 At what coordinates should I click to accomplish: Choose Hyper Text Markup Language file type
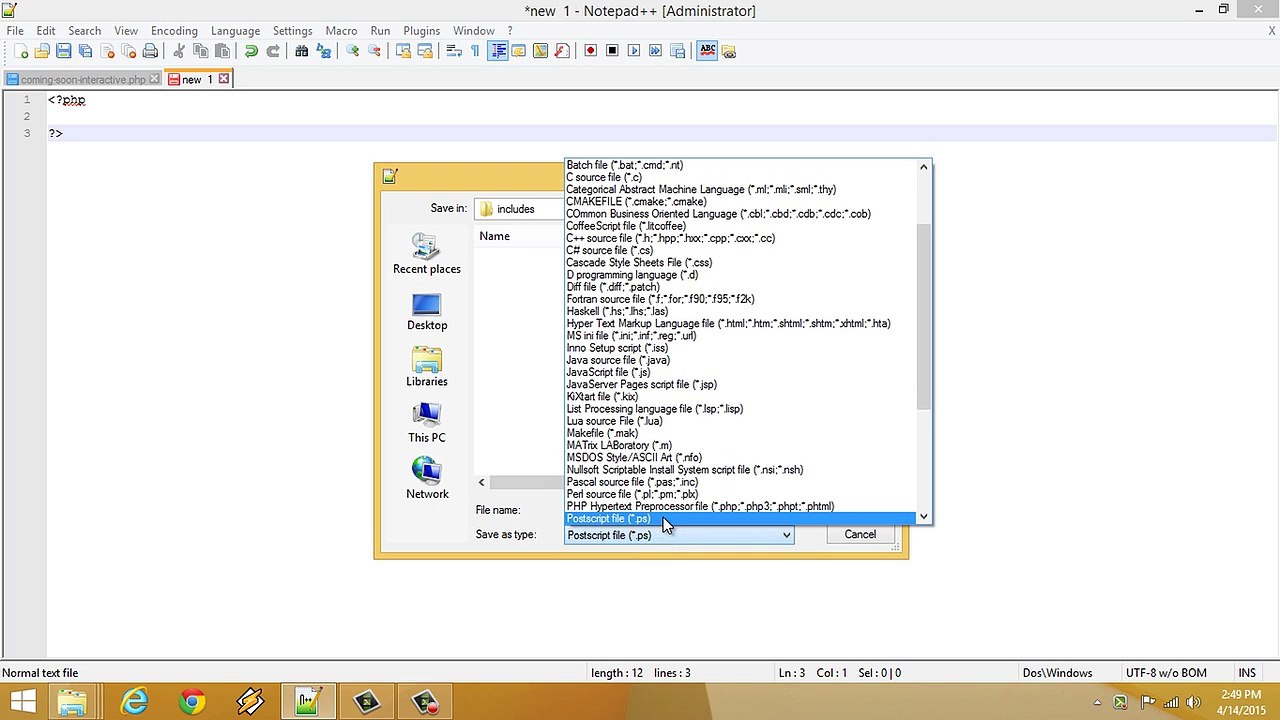pyautogui.click(x=739, y=324)
